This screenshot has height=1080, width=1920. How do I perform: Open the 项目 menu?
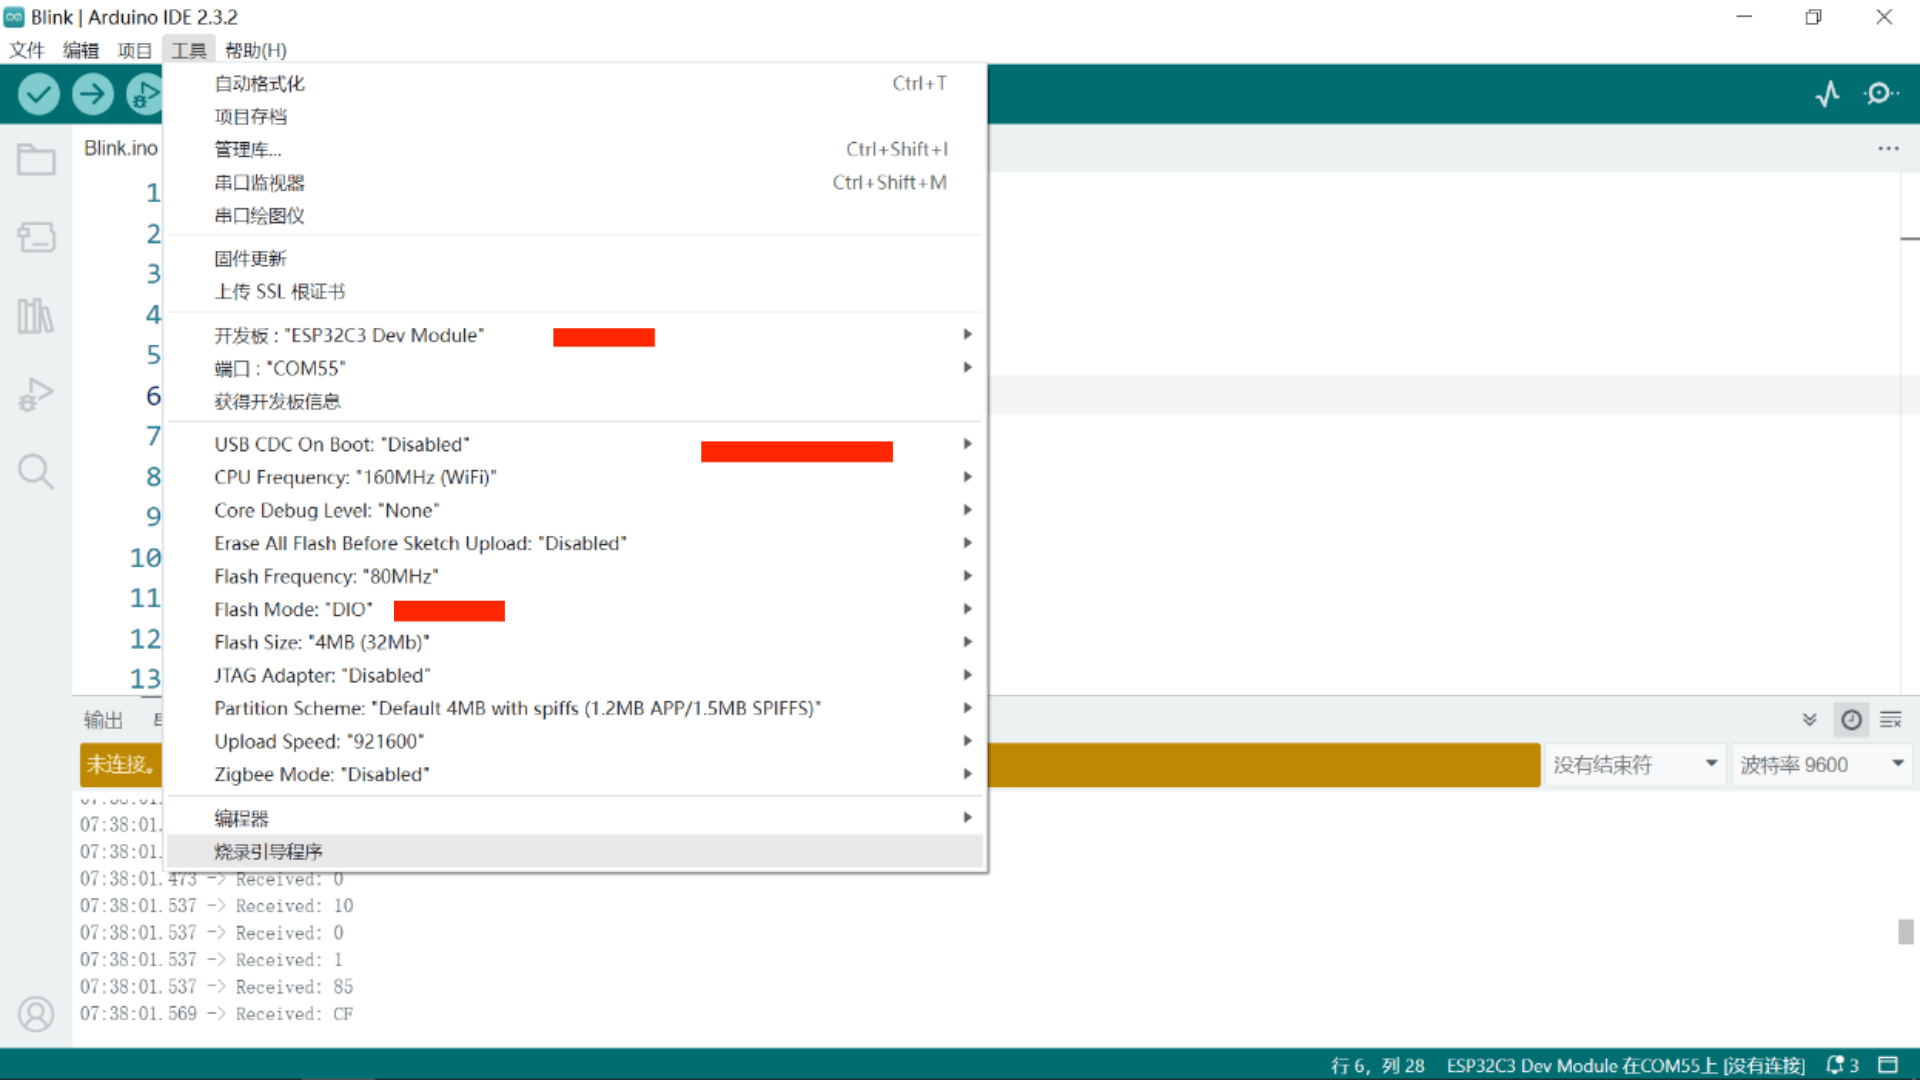pos(134,50)
